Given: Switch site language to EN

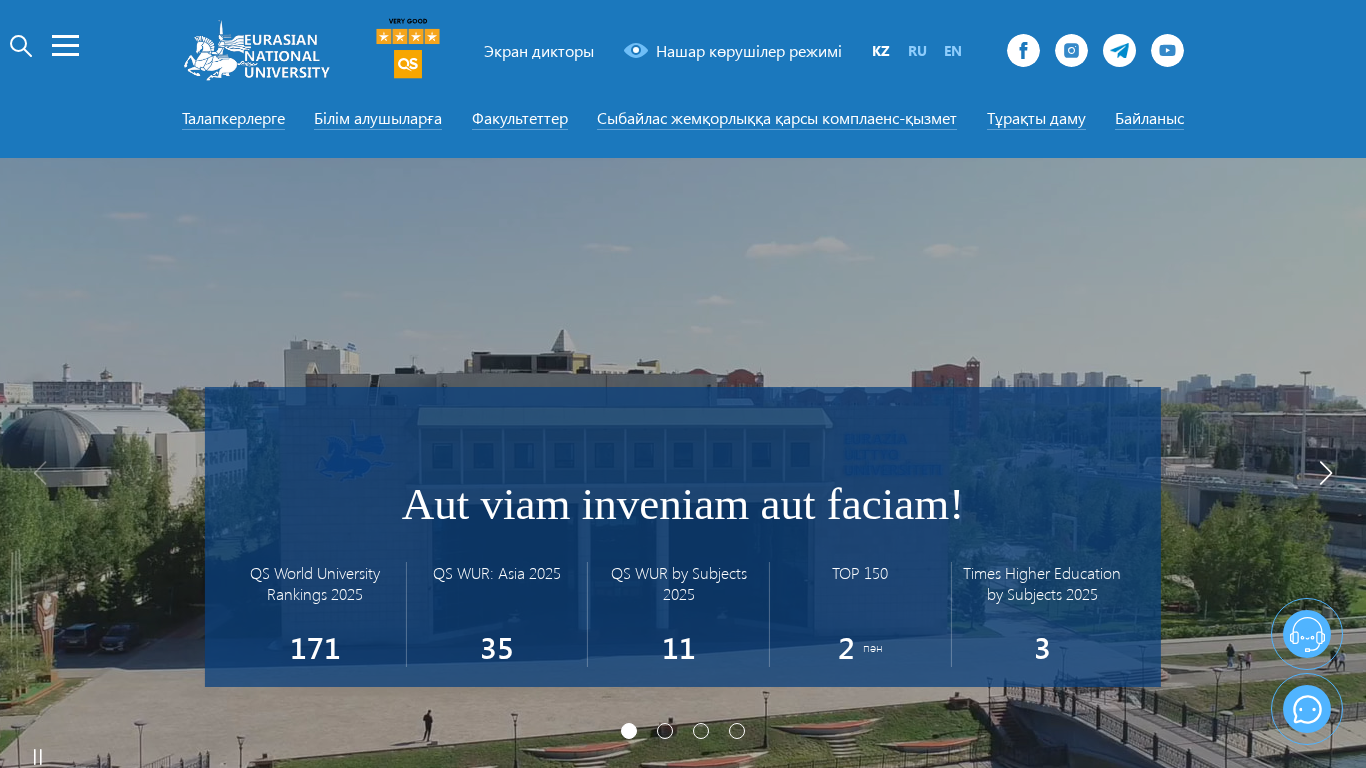Looking at the screenshot, I should (953, 51).
